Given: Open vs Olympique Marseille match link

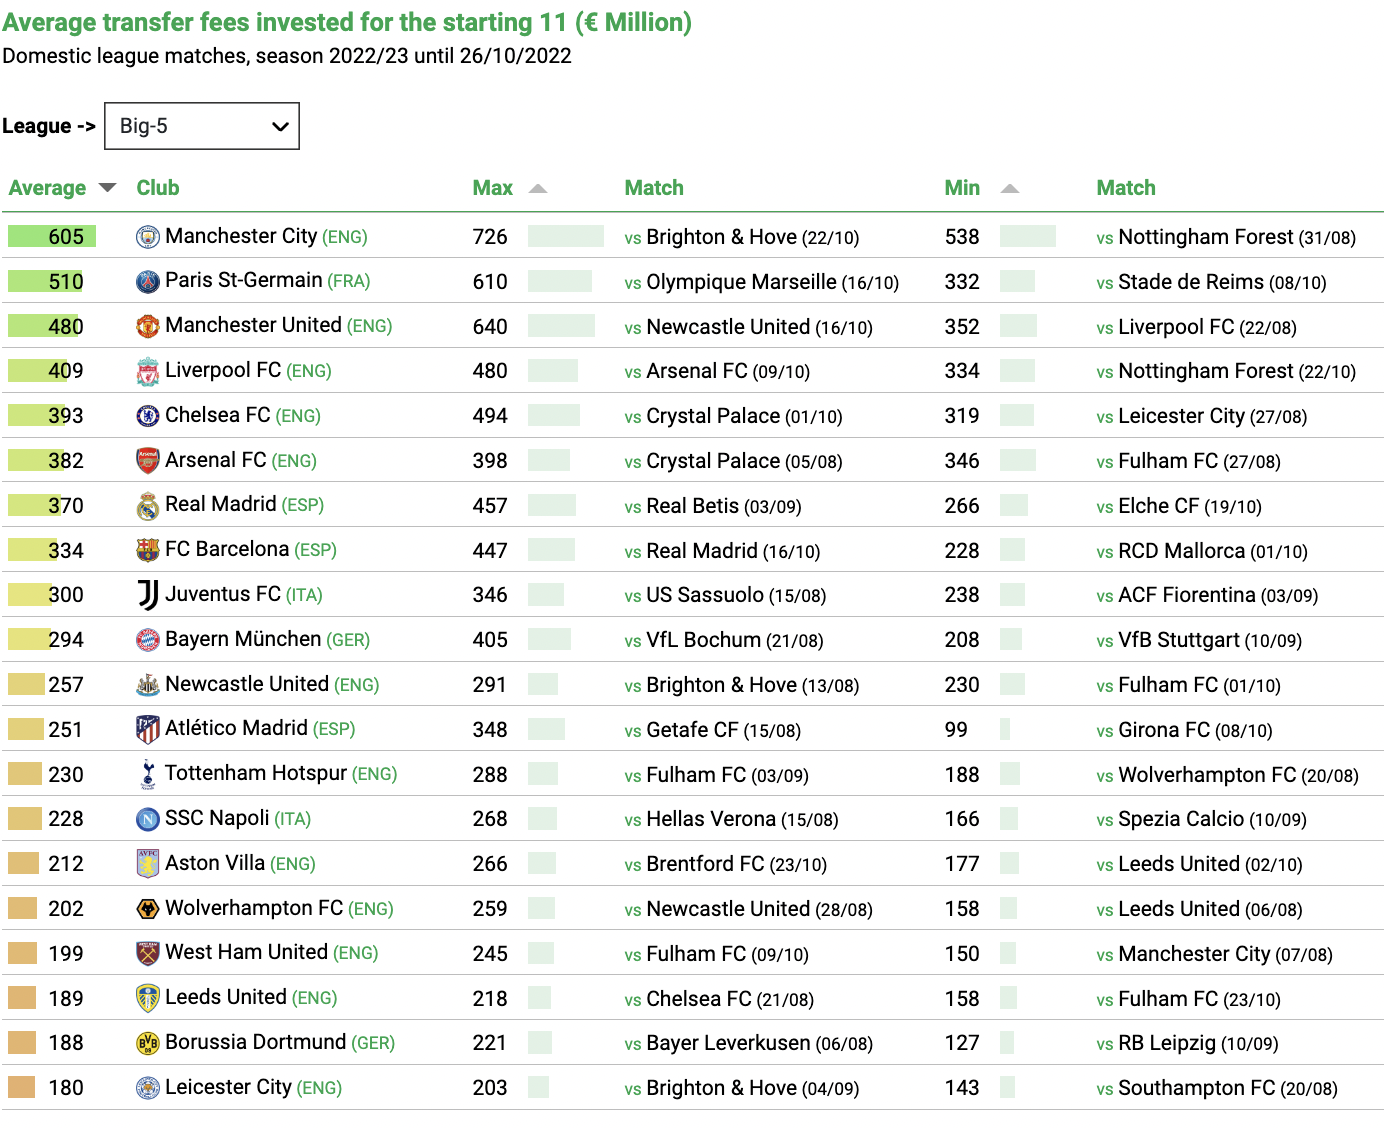Looking at the screenshot, I should tap(762, 282).
